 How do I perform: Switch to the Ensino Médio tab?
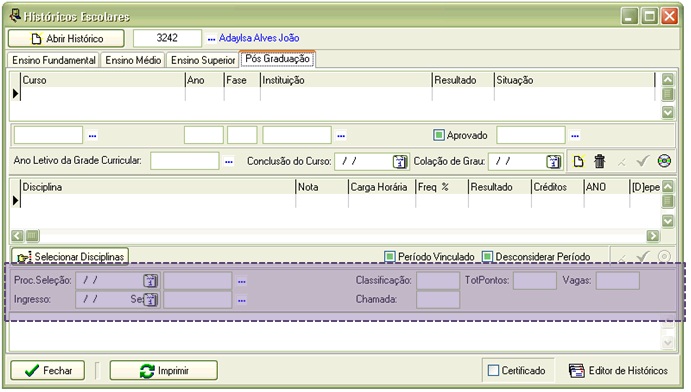133,60
